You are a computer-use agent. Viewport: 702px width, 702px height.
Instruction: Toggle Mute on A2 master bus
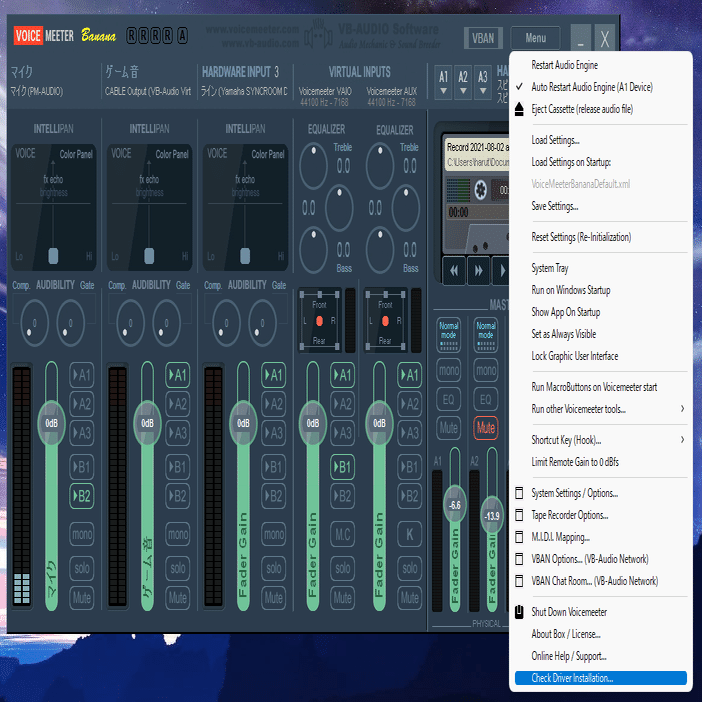click(486, 428)
